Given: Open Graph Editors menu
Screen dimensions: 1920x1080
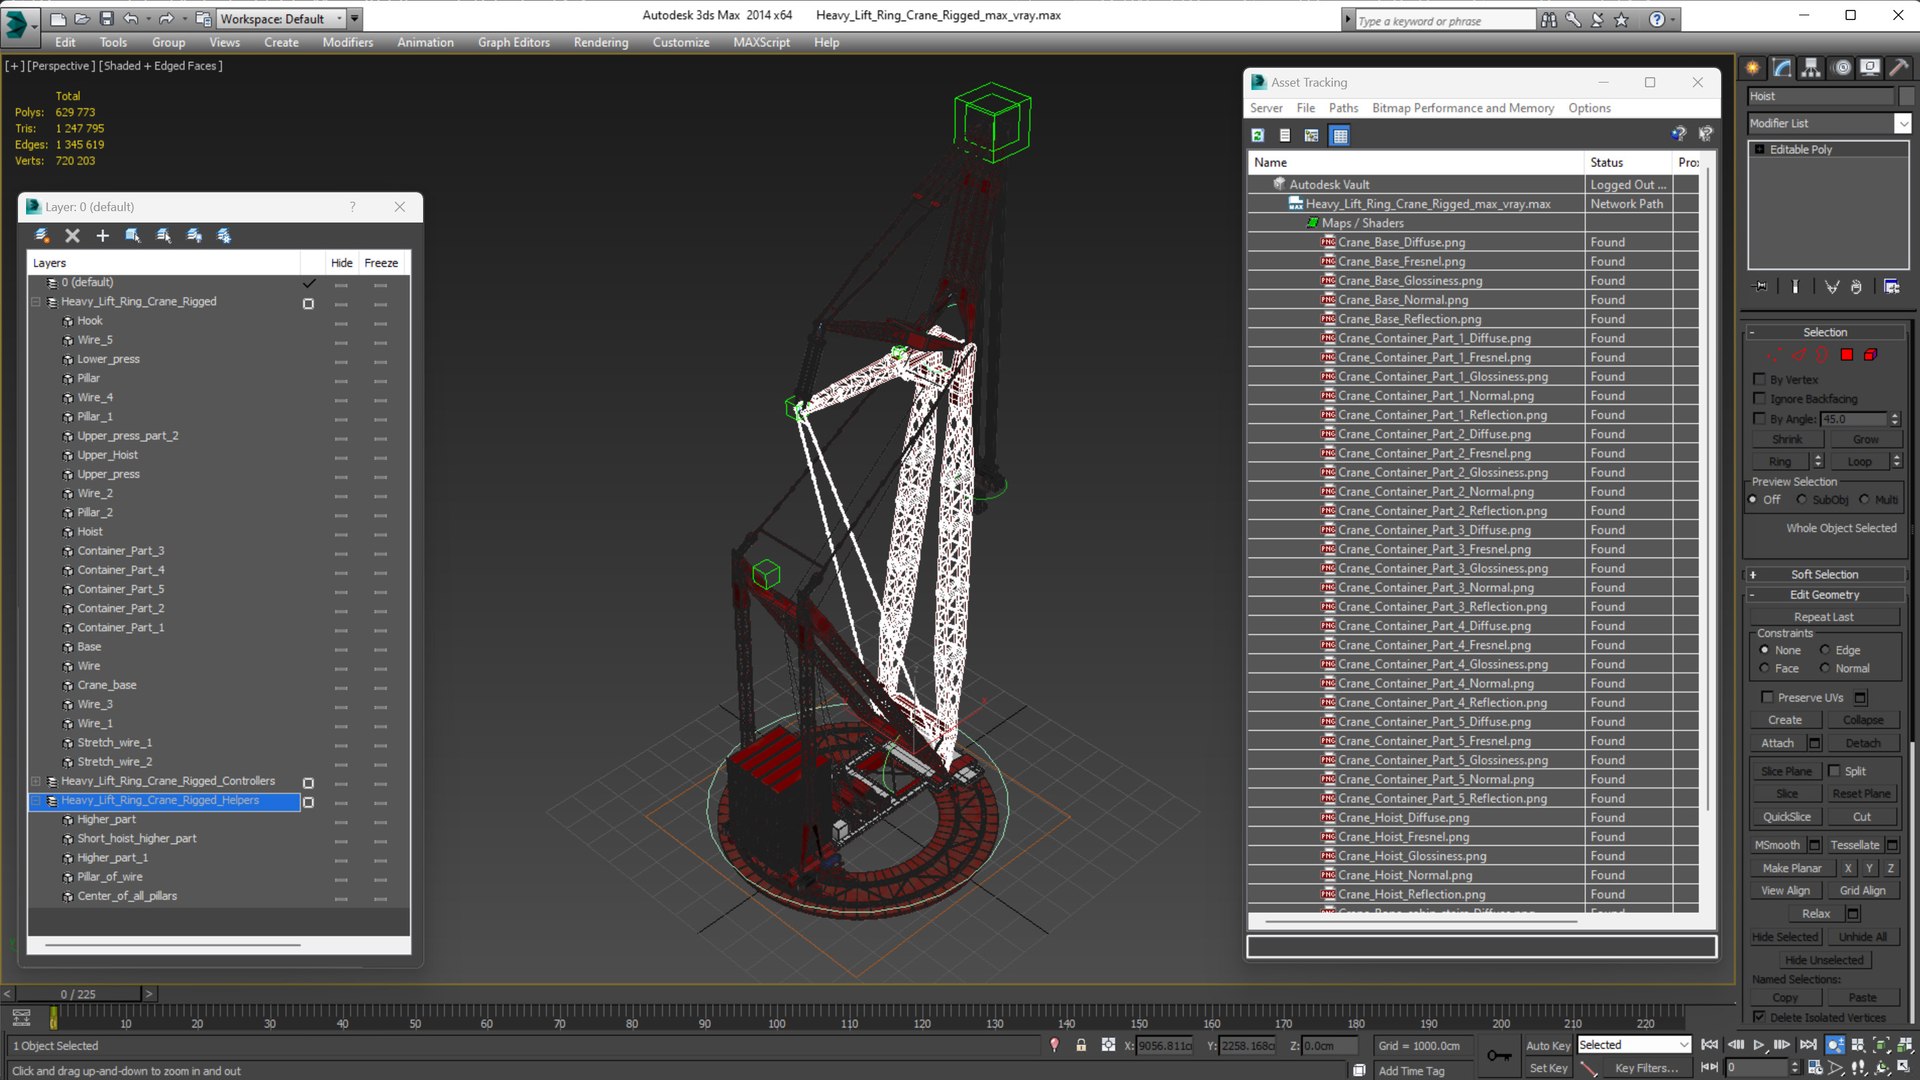Looking at the screenshot, I should 513,42.
